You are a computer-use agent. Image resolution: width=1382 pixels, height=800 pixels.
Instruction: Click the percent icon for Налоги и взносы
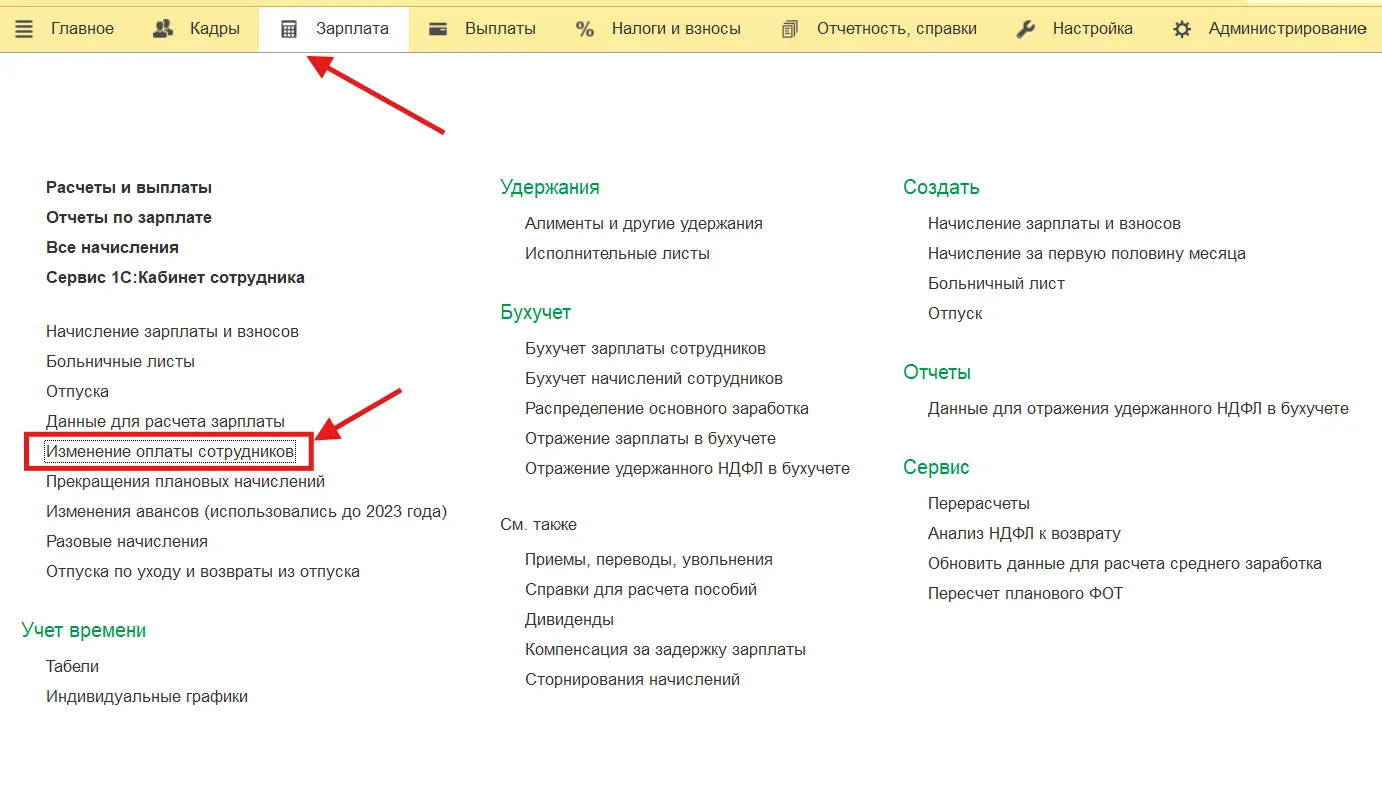tap(585, 29)
